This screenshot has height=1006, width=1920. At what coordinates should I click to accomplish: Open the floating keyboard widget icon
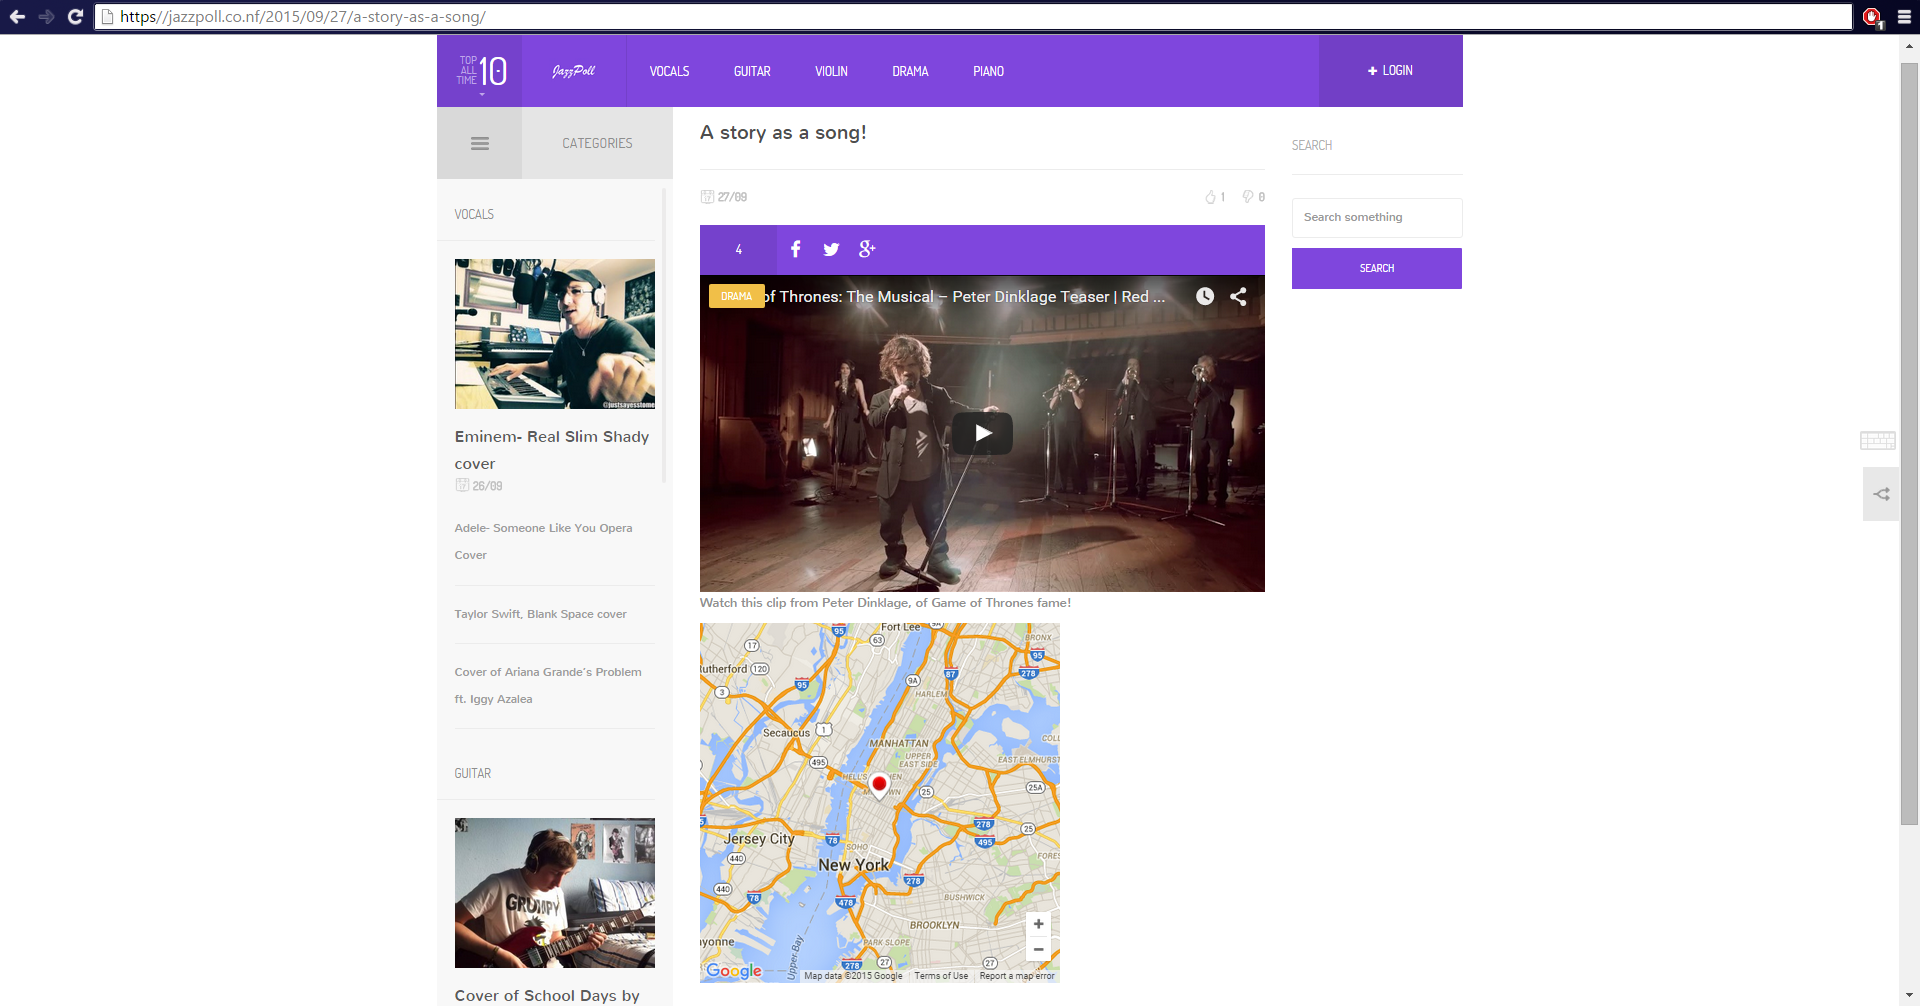pos(1878,440)
